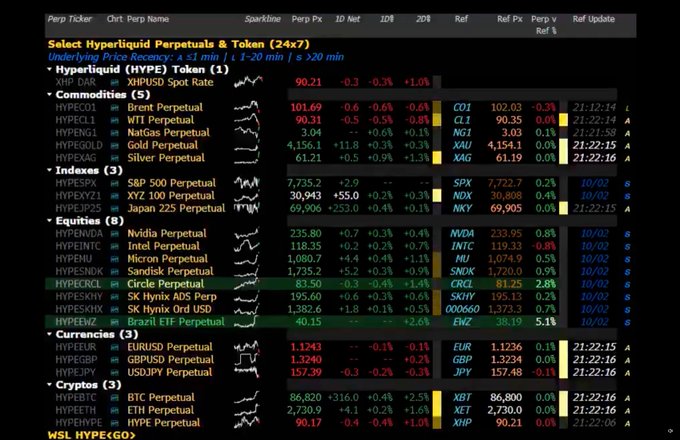680x440 pixels.
Task: View the WTI Perpetual sparkline
Action: coord(247,119)
